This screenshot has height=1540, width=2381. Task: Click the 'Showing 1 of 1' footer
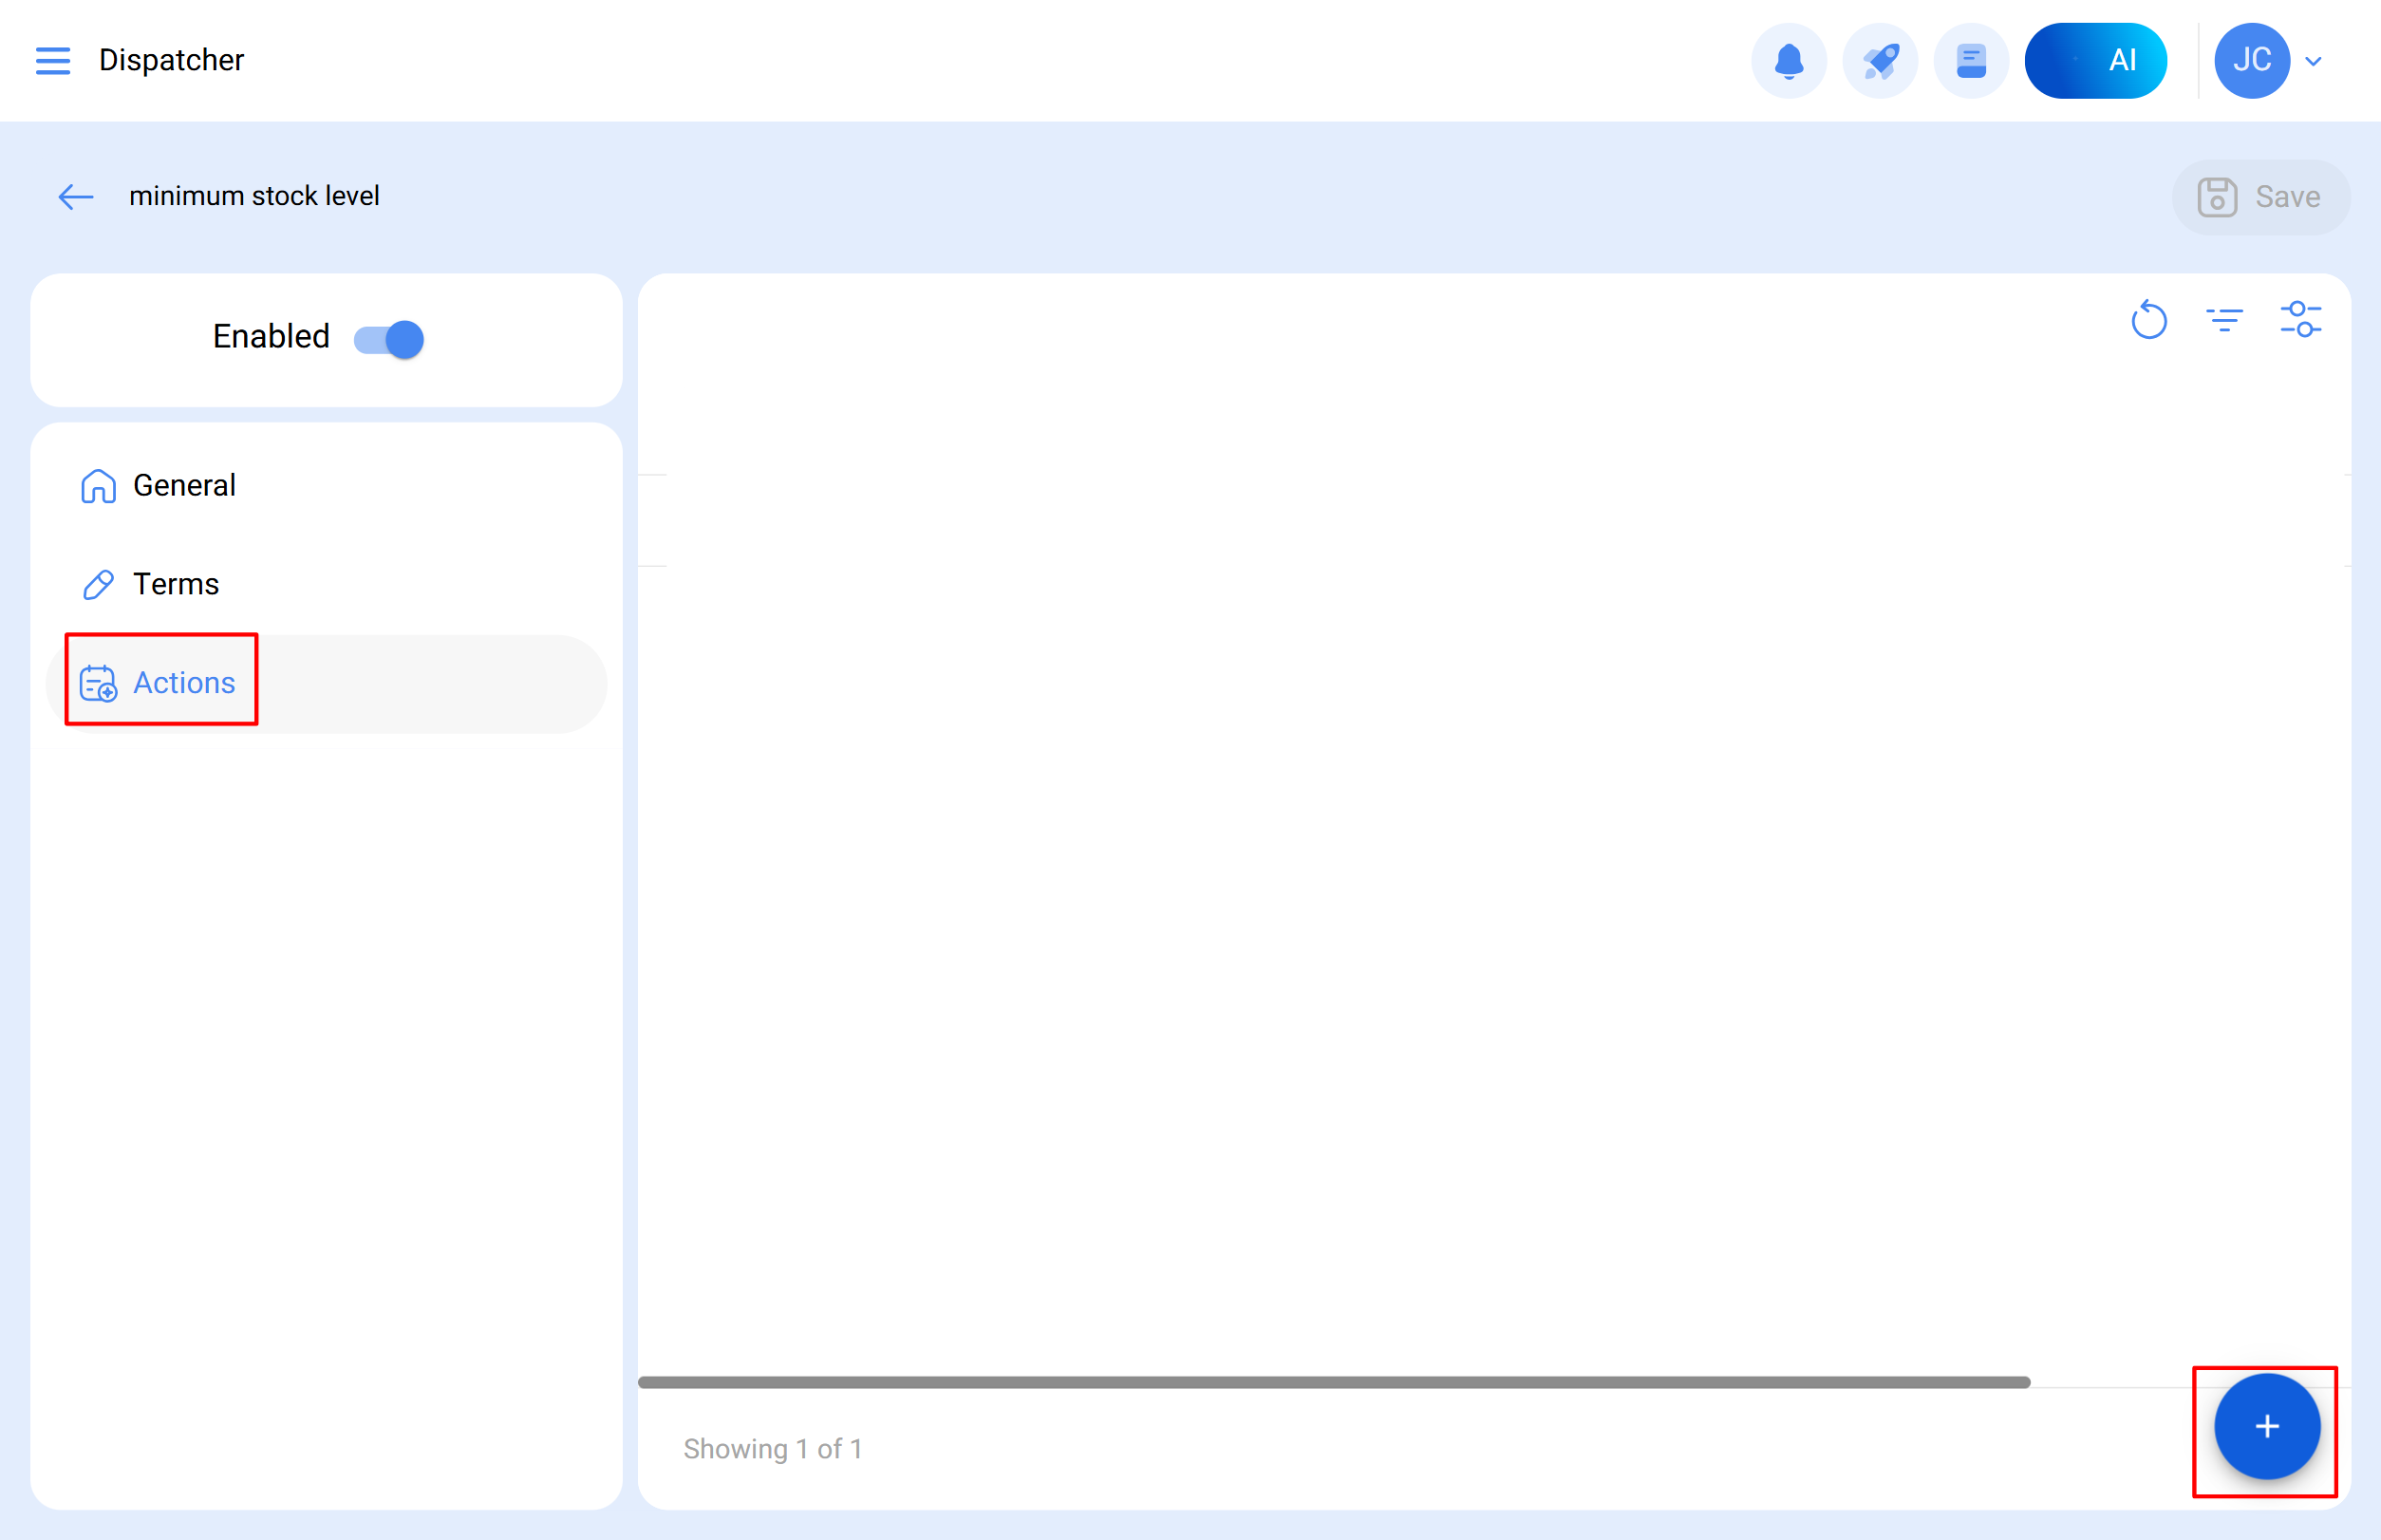click(x=772, y=1449)
